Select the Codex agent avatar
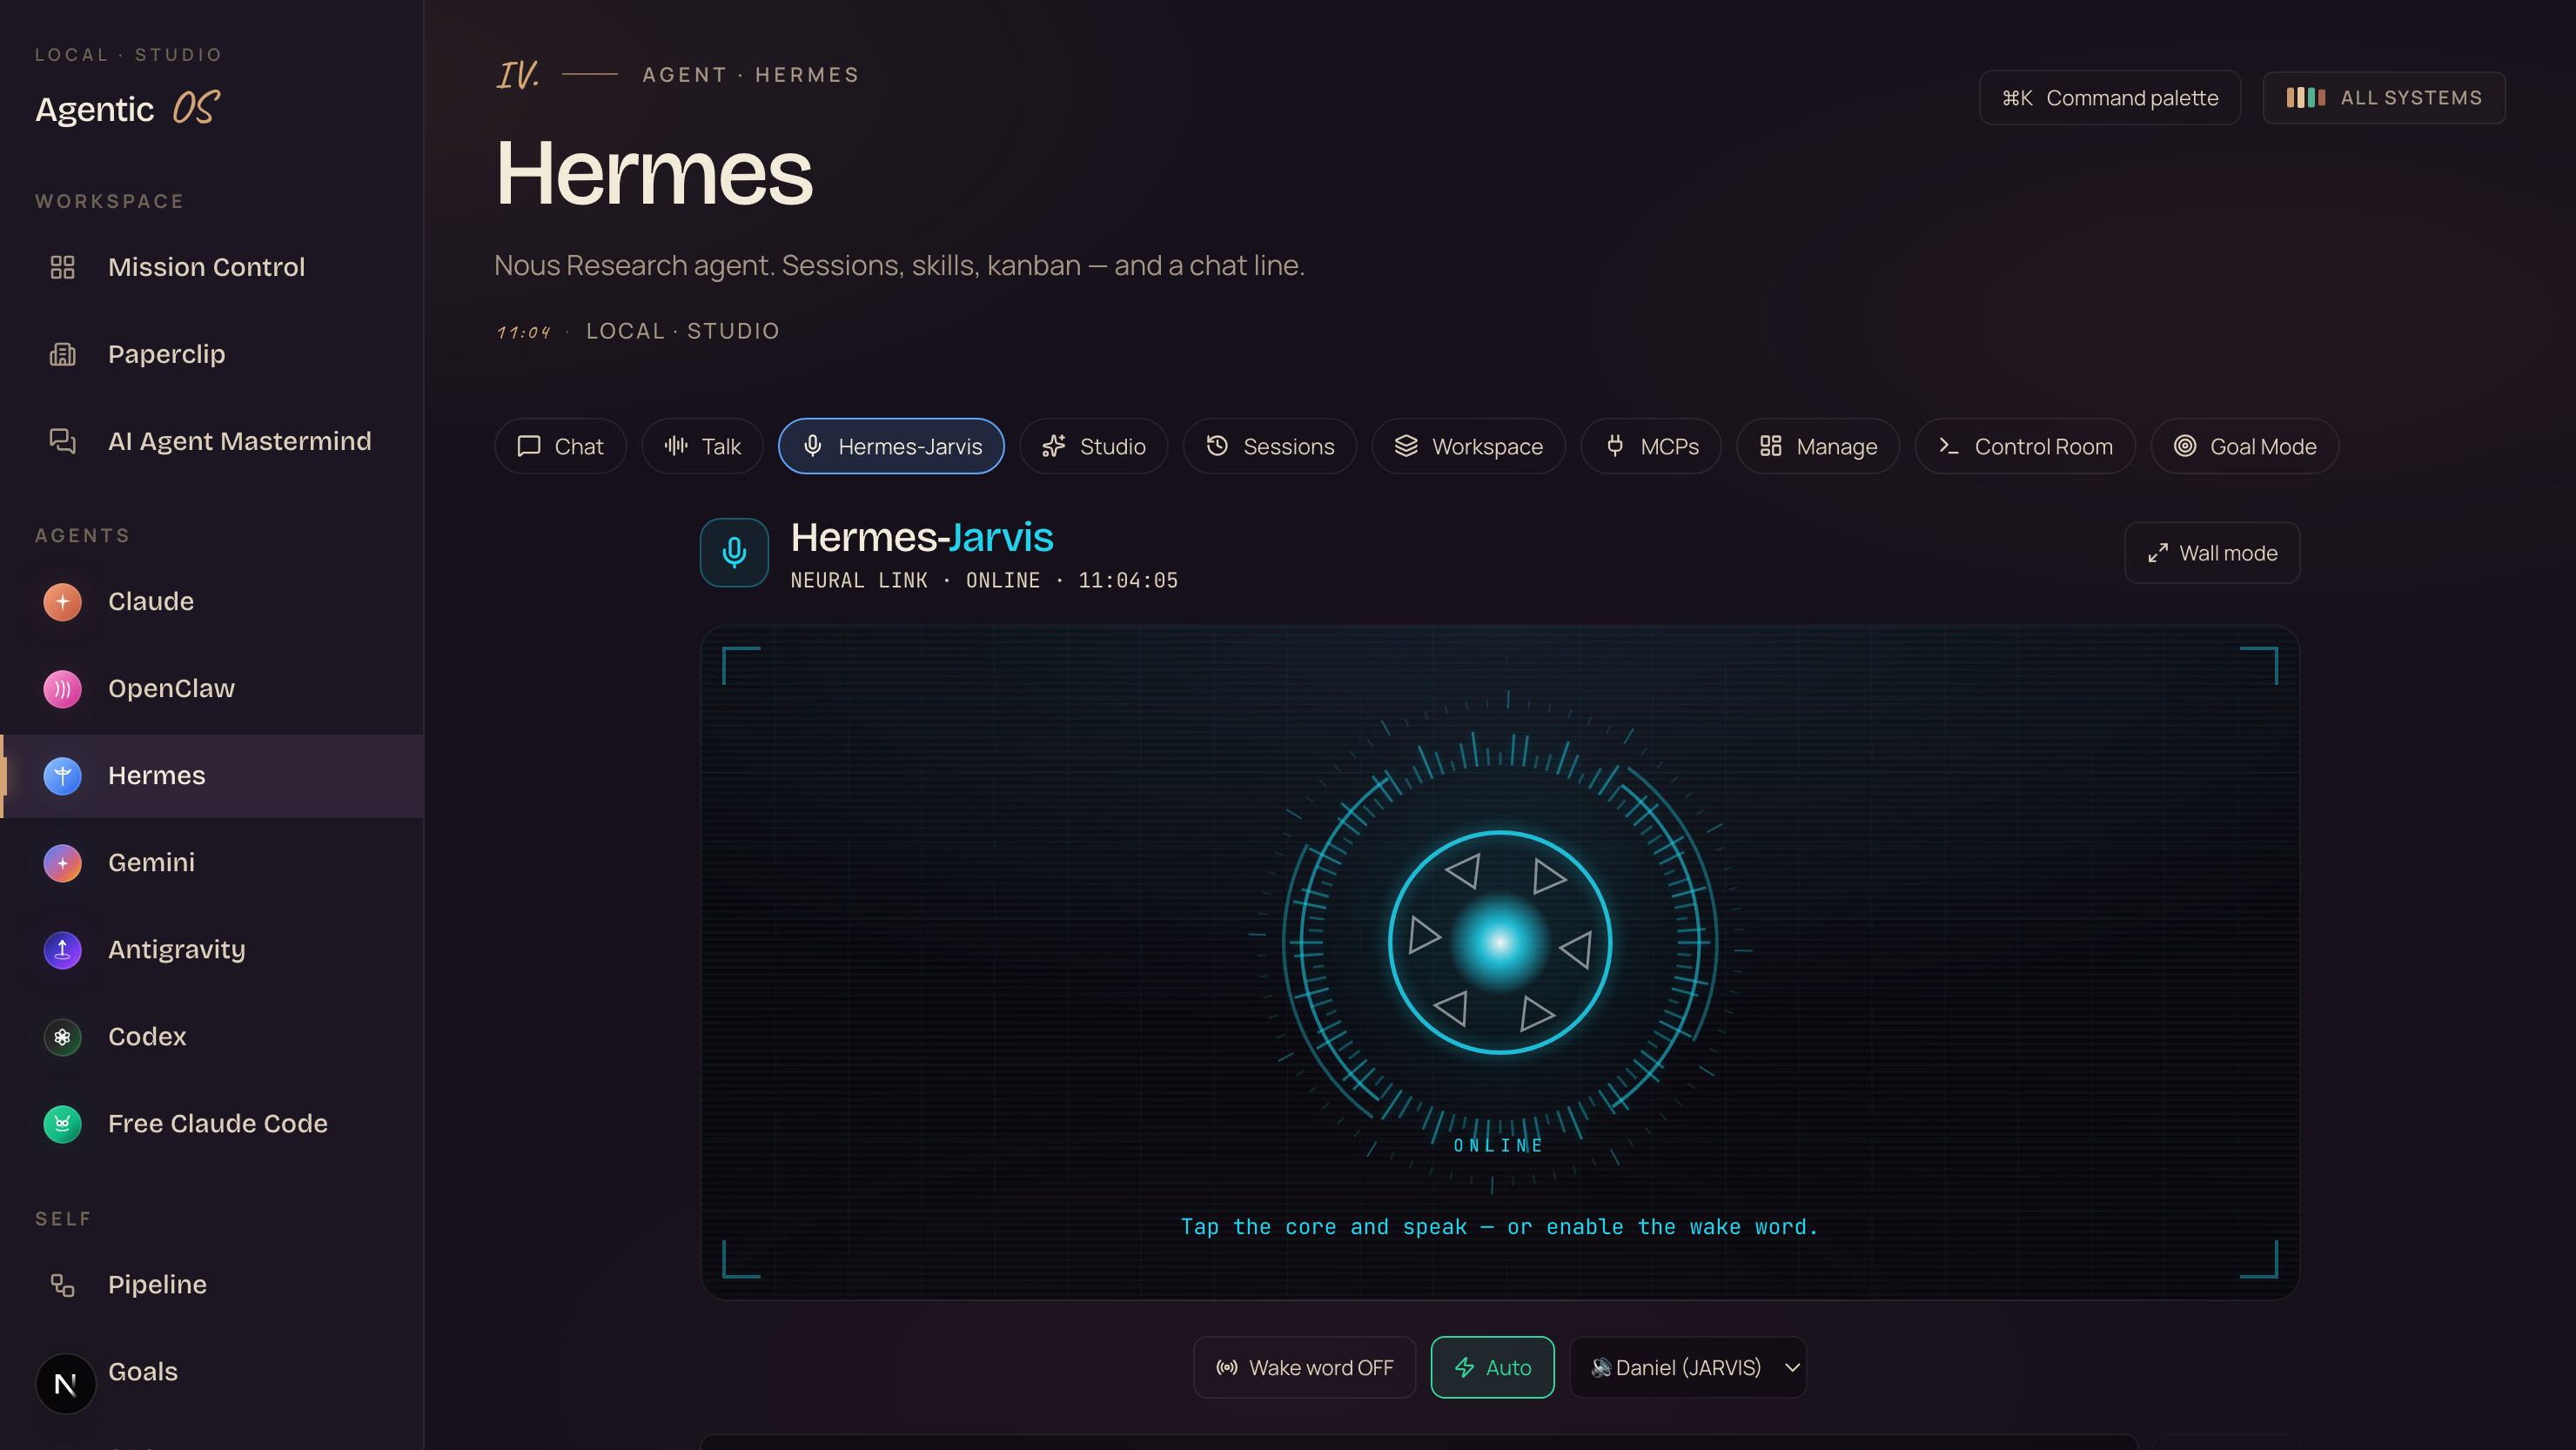2576x1450 pixels. [x=62, y=1036]
